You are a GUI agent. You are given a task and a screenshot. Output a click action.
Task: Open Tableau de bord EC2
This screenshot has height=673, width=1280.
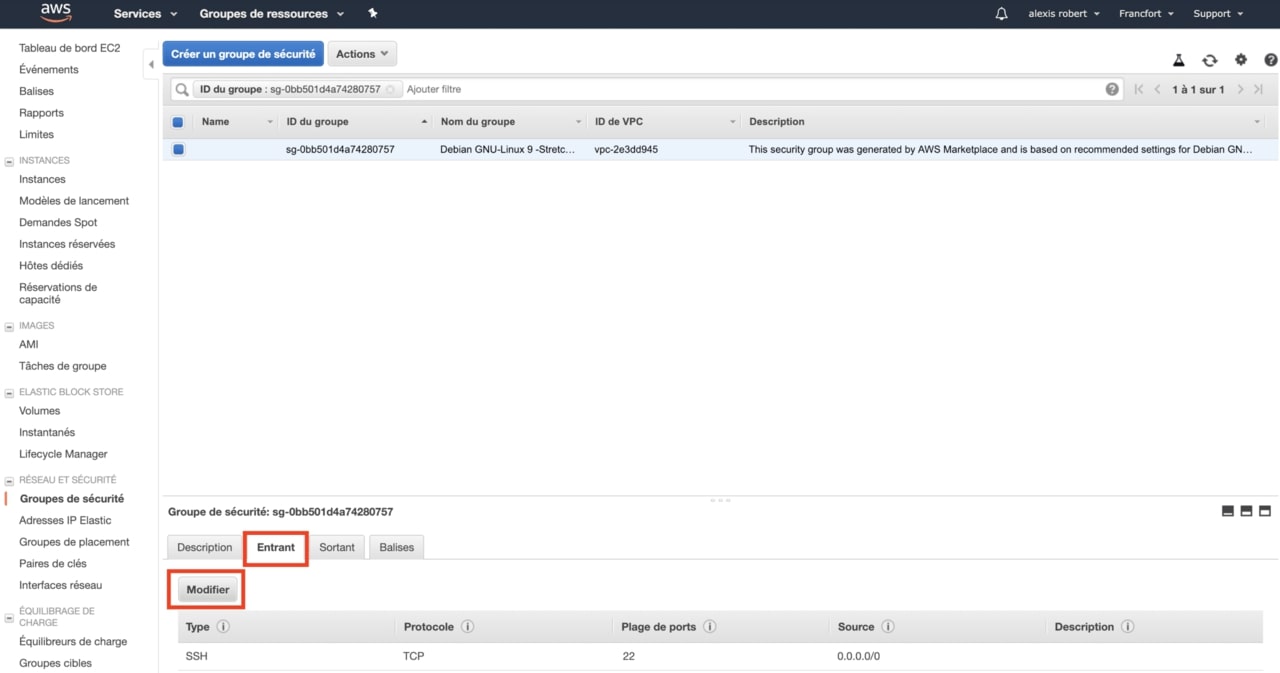pos(70,48)
